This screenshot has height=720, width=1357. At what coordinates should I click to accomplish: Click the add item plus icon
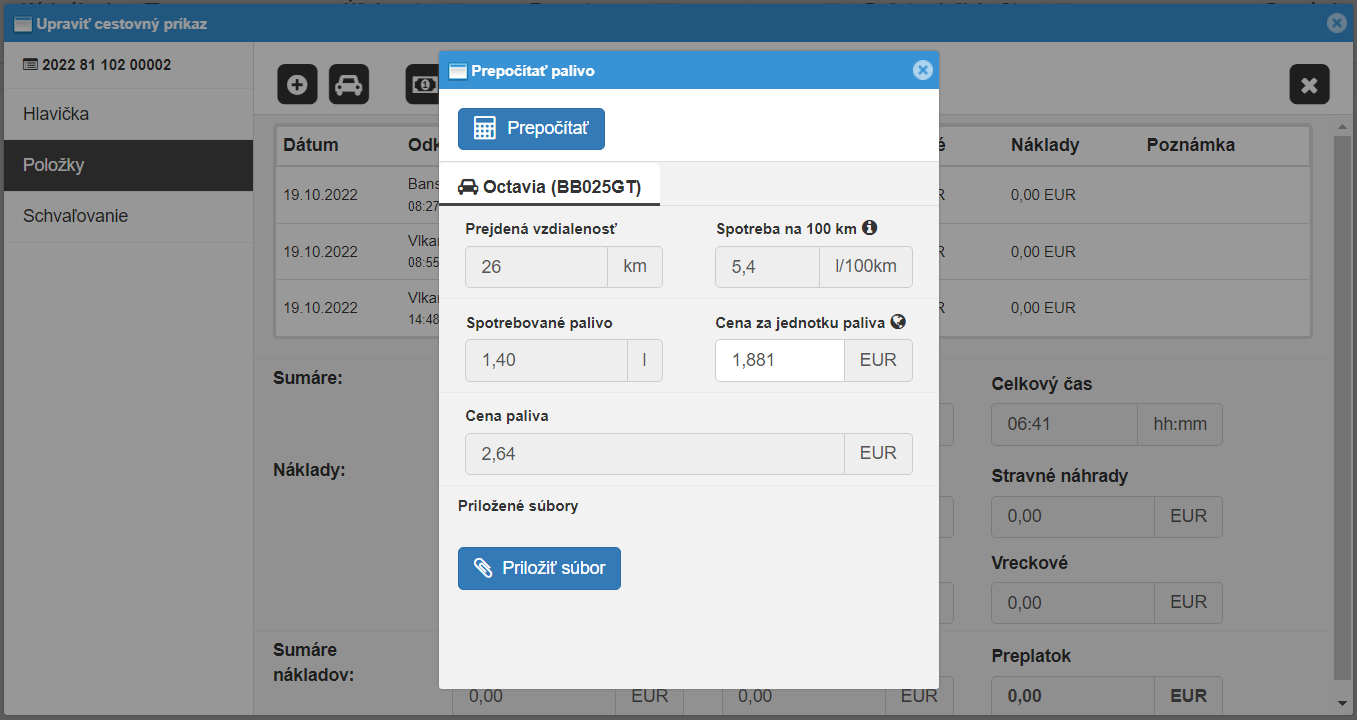[x=297, y=85]
